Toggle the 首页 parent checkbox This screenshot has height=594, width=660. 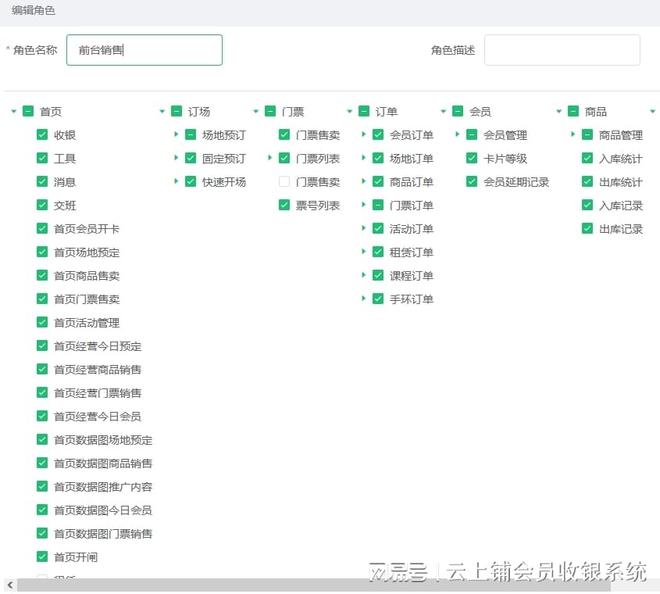click(28, 112)
